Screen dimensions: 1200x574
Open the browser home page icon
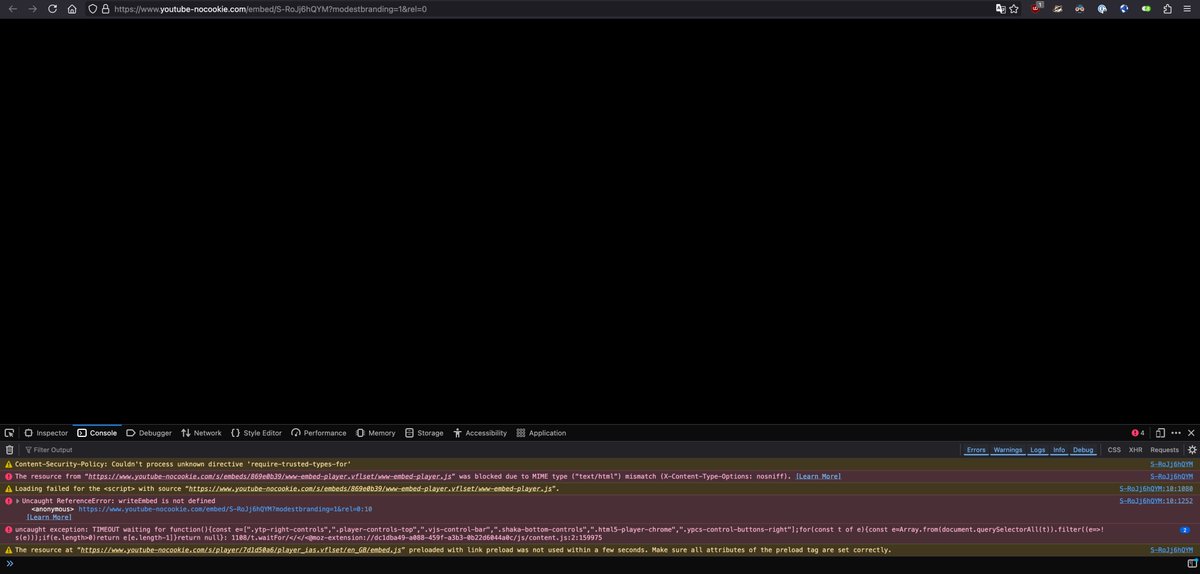[71, 8]
